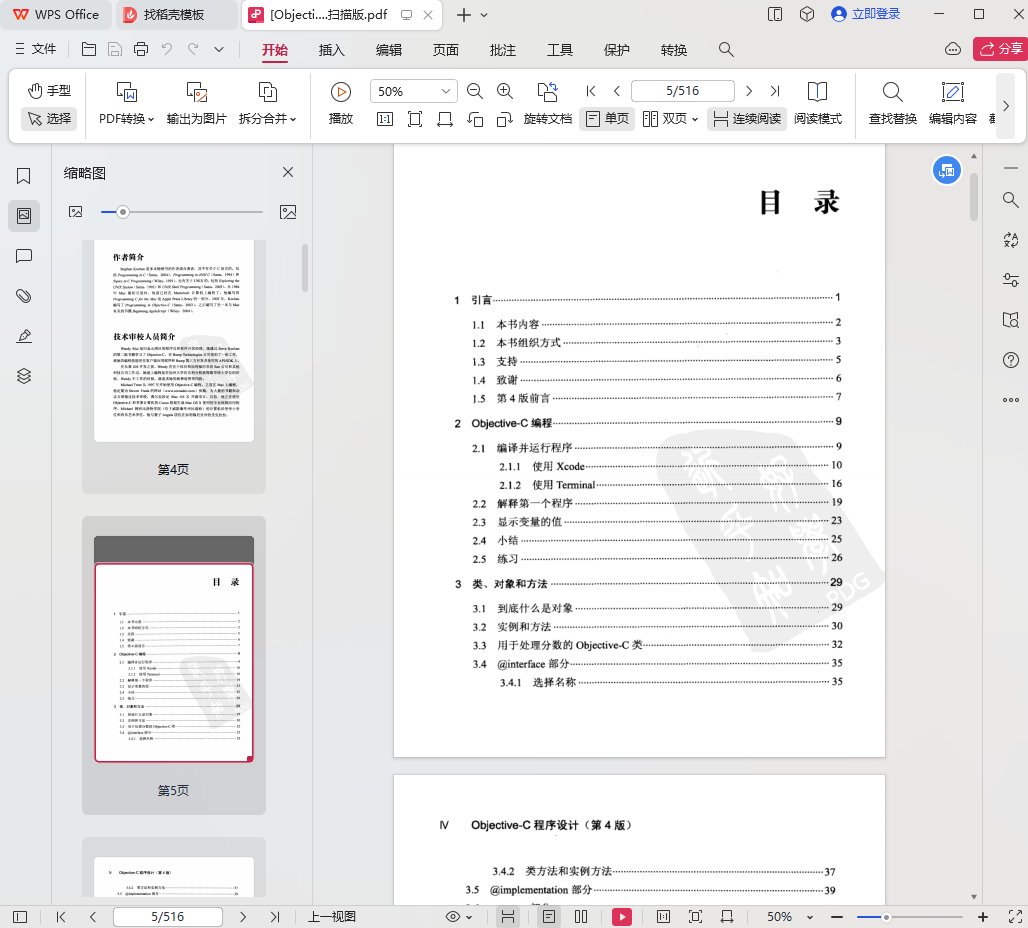Image resolution: width=1028 pixels, height=928 pixels.
Task: Switch to the 插入 ribbon tab
Action: pos(331,50)
